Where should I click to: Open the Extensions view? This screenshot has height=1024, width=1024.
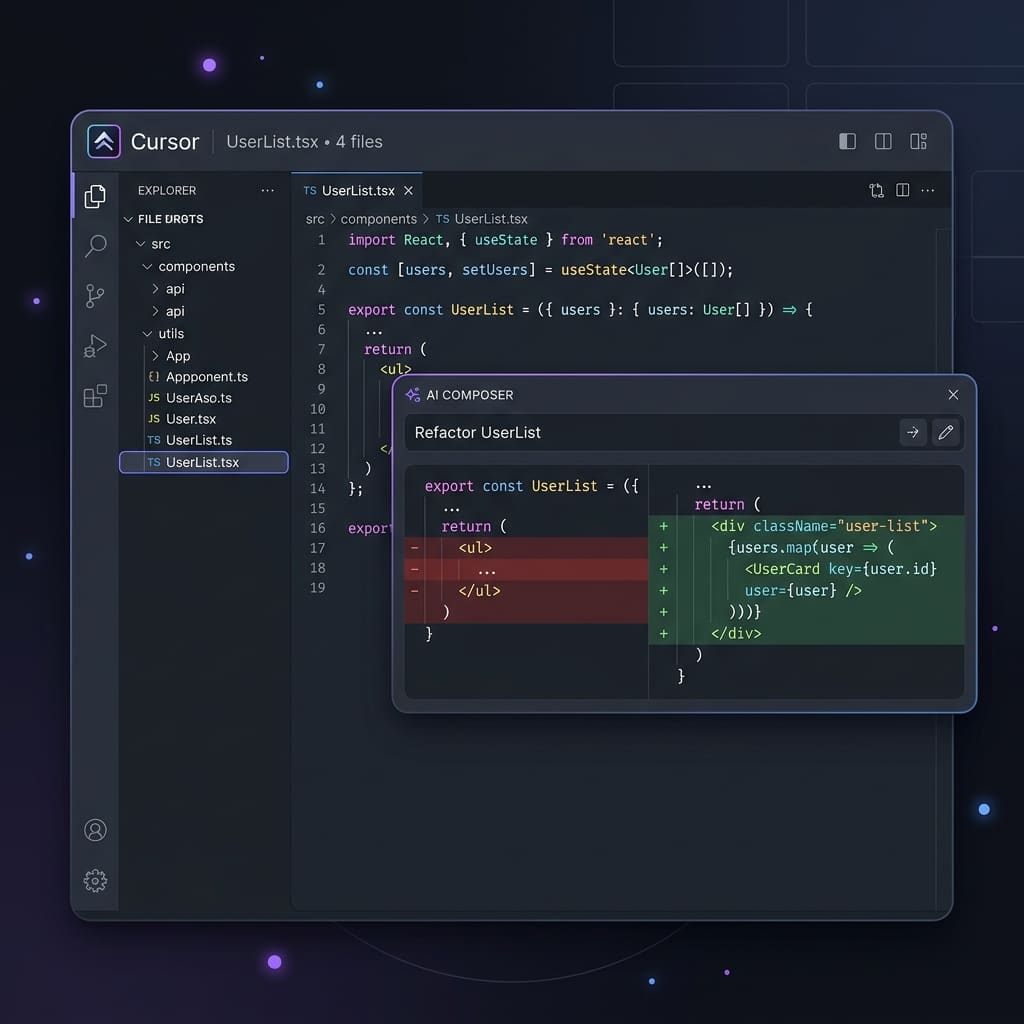tap(95, 396)
